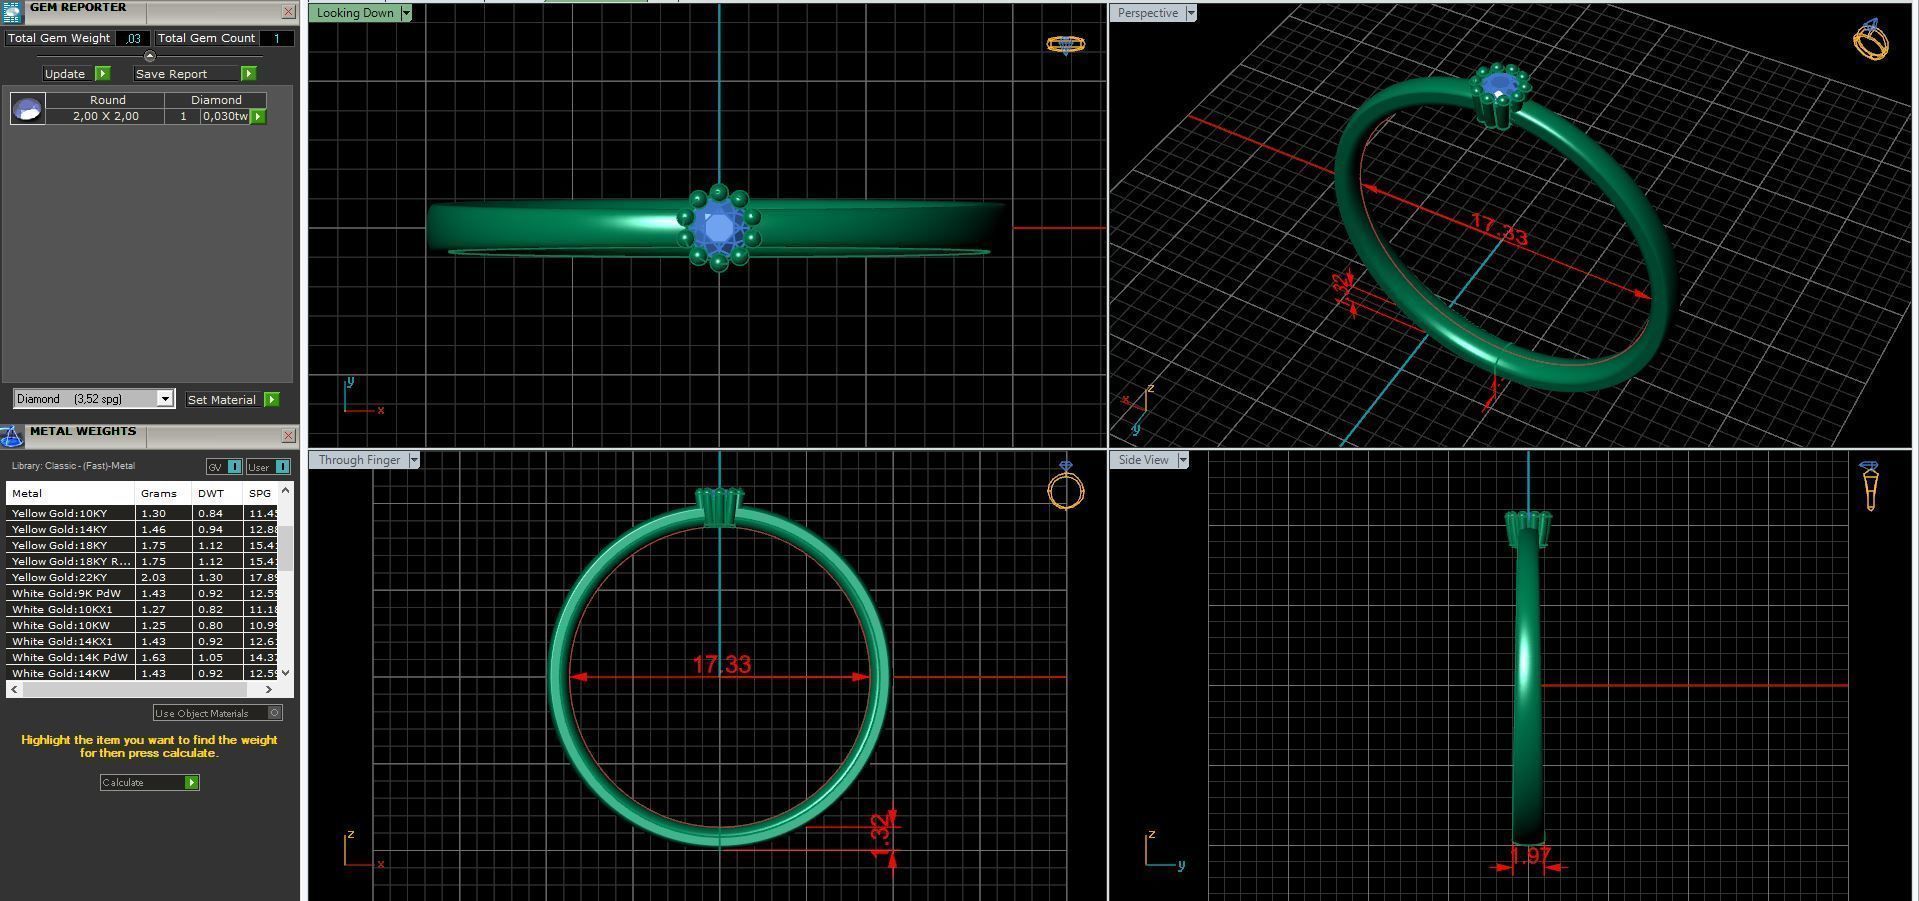Open the Side View viewport dropdown arrow

pos(1183,460)
